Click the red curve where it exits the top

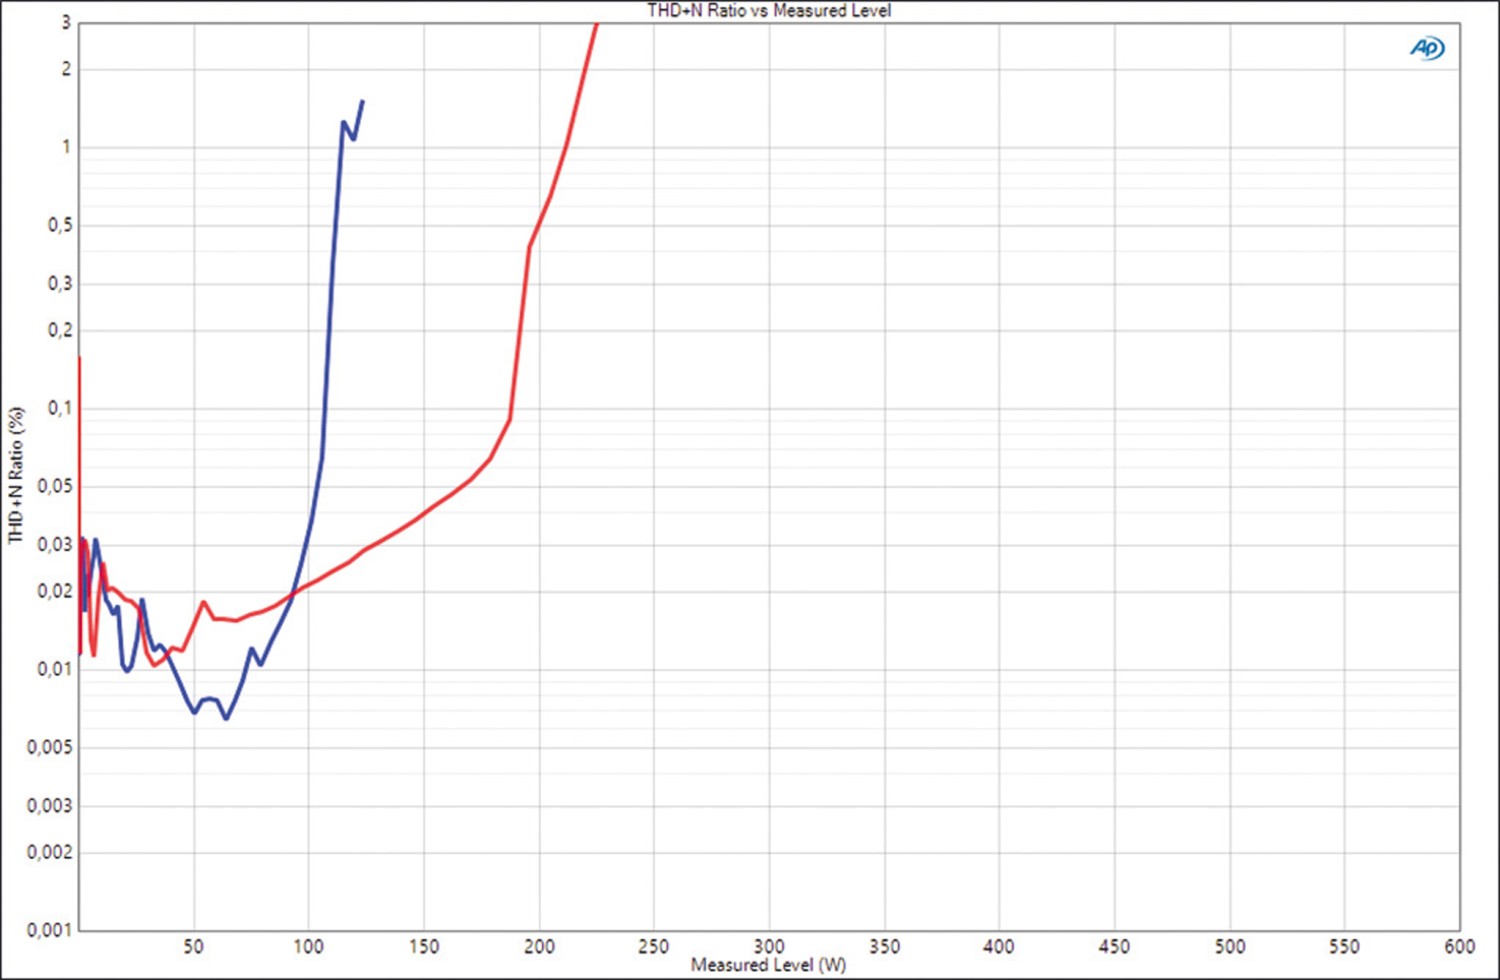(x=596, y=24)
